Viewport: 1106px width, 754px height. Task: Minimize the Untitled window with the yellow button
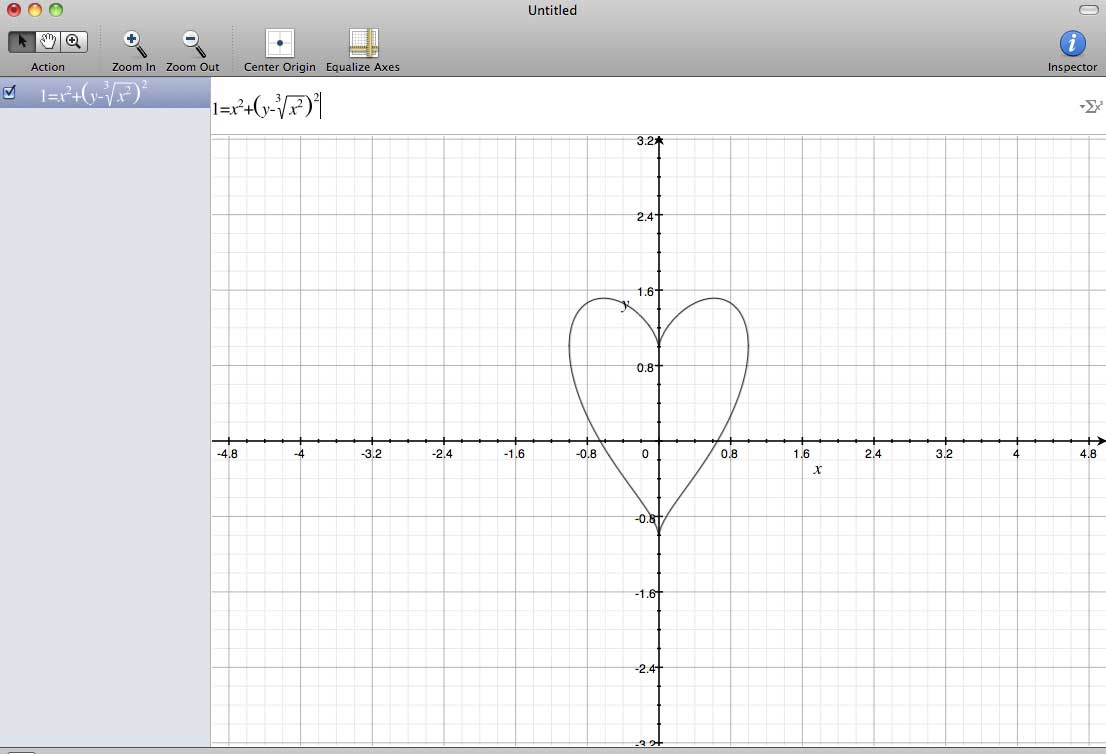(x=35, y=10)
